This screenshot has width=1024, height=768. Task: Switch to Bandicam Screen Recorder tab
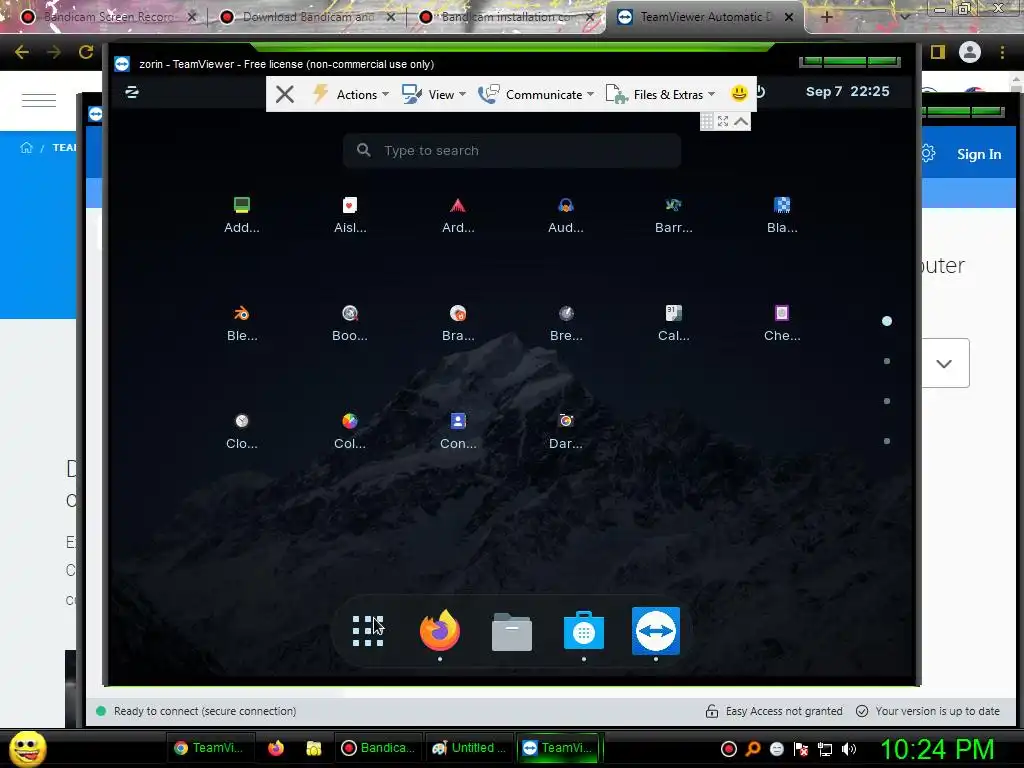tap(107, 17)
